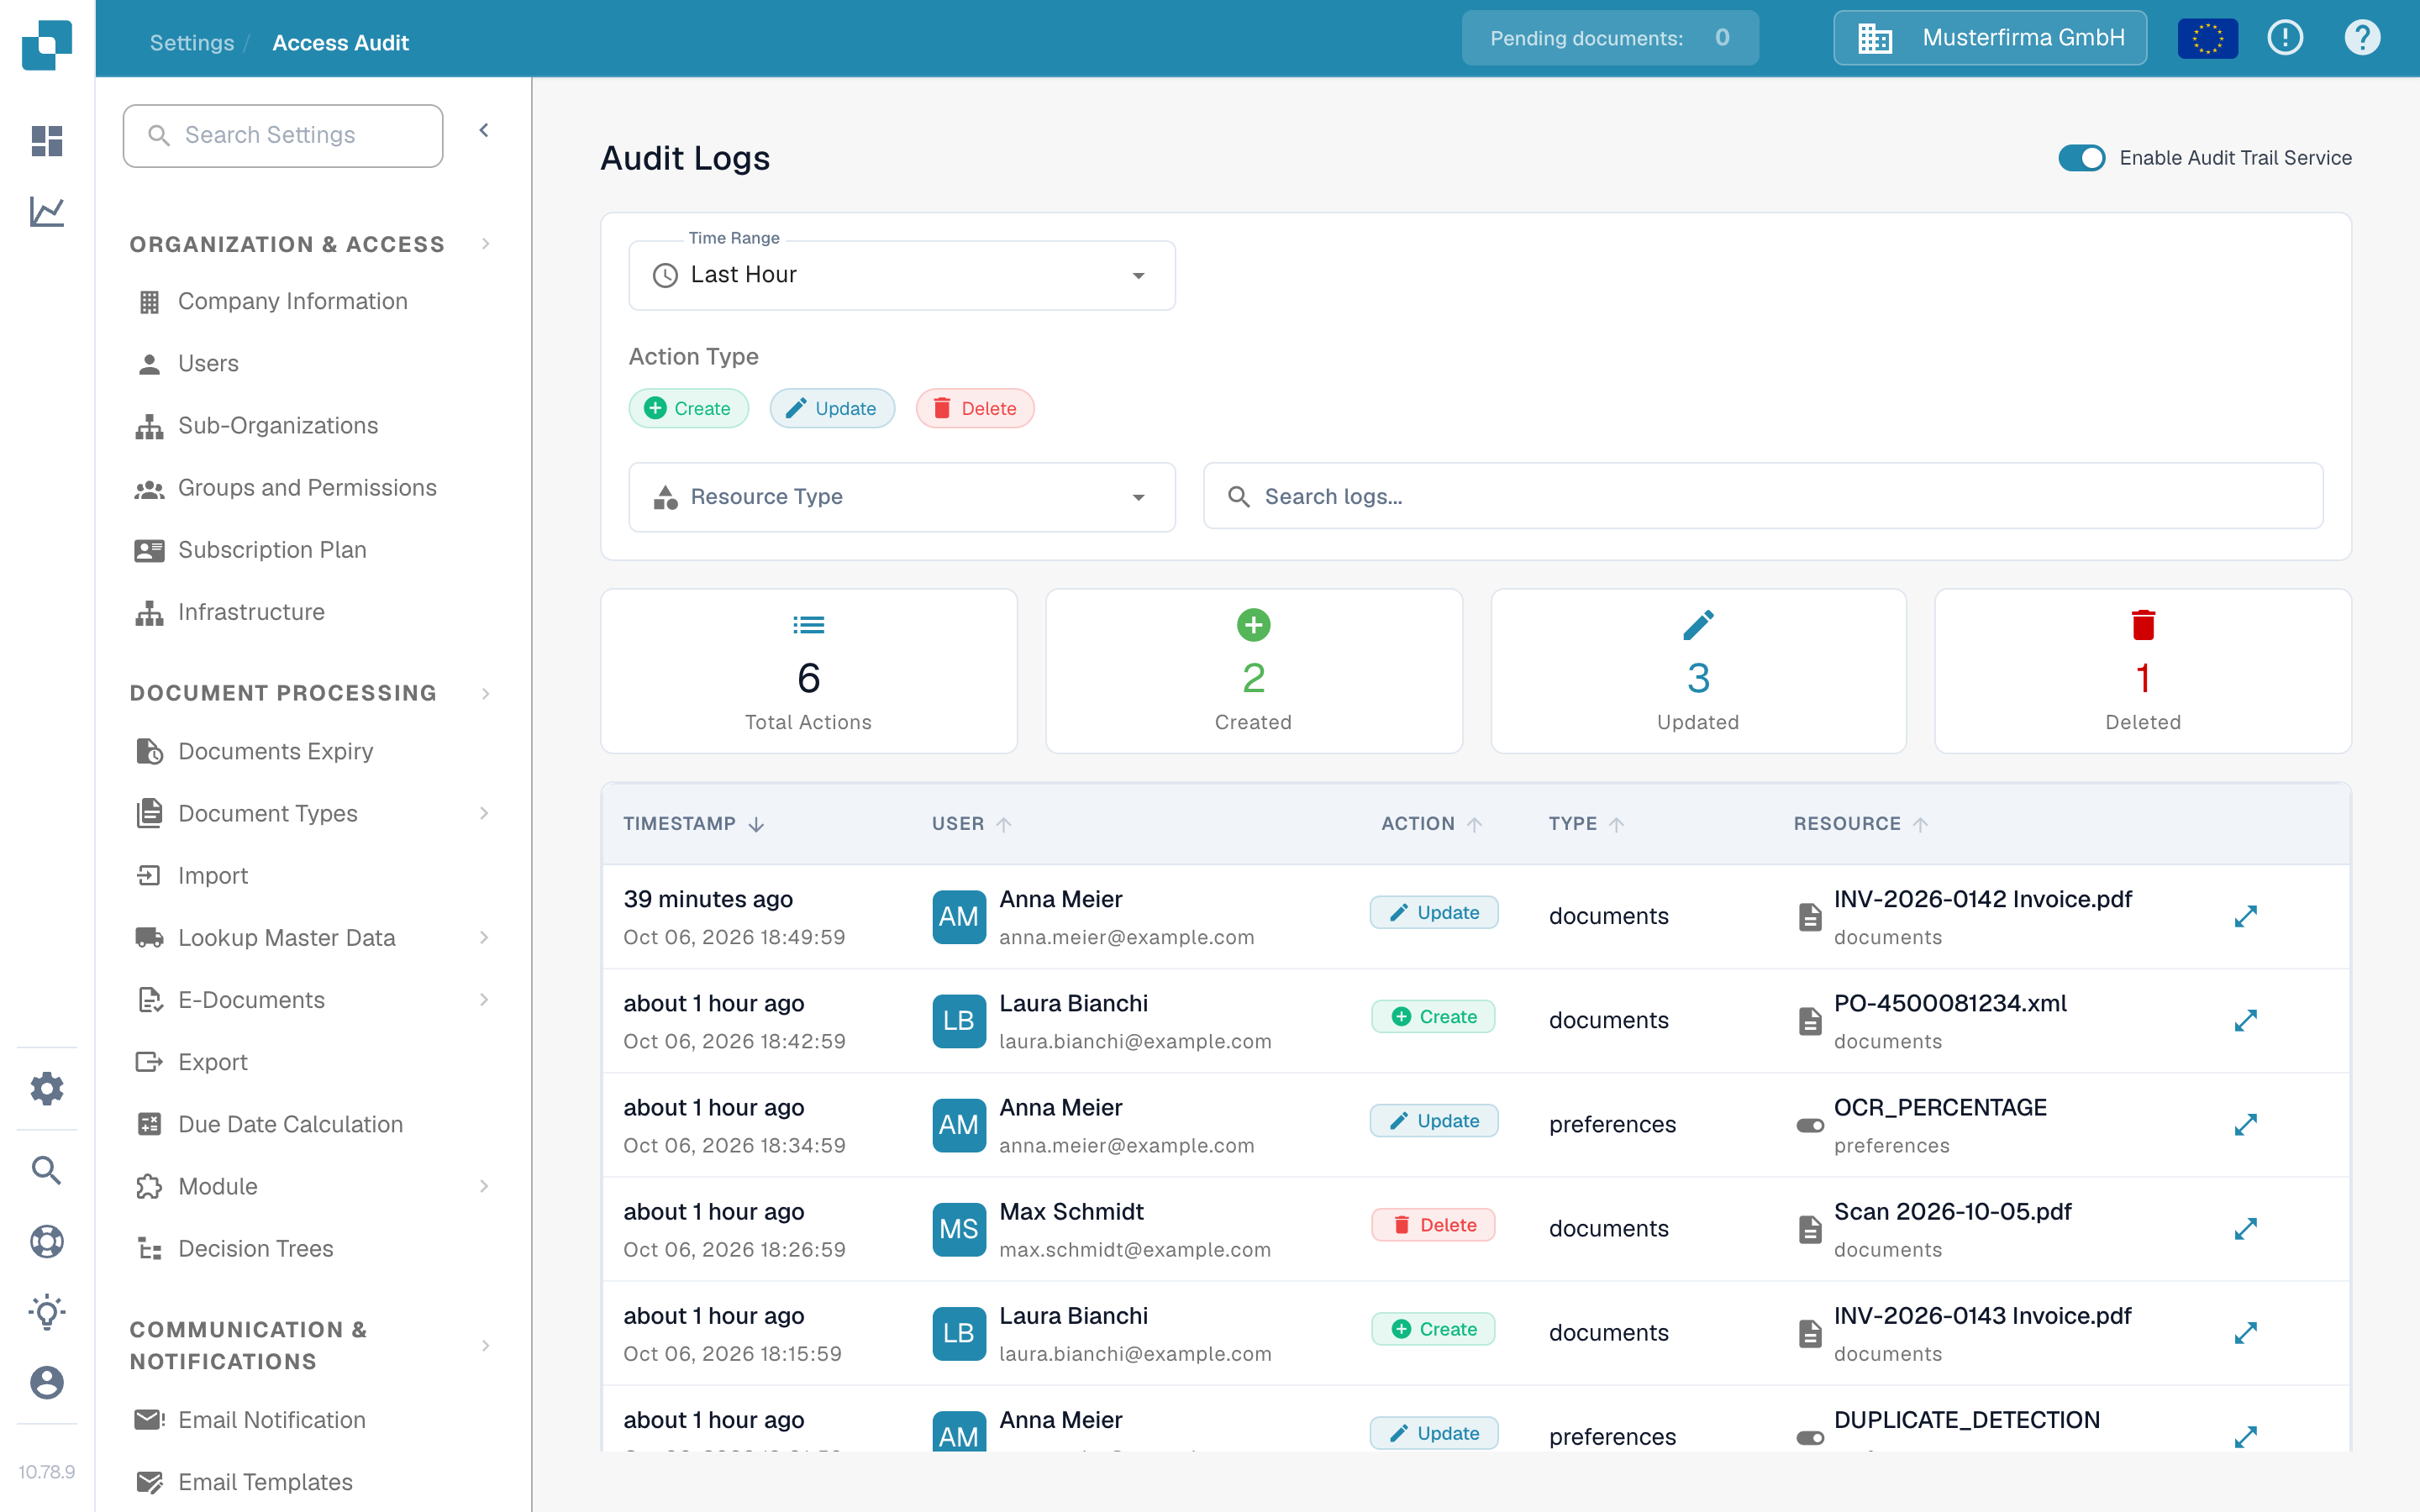
Task: Expand details for OCR_PERCENTAGE row
Action: 2246,1124
